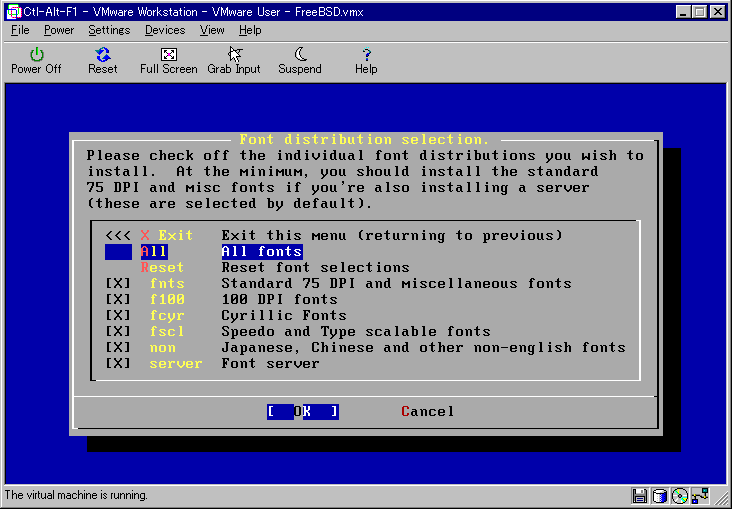Screen dimensions: 732x509
Task: Click 'Font distribution selection.' dialog title
Action: (x=364, y=139)
